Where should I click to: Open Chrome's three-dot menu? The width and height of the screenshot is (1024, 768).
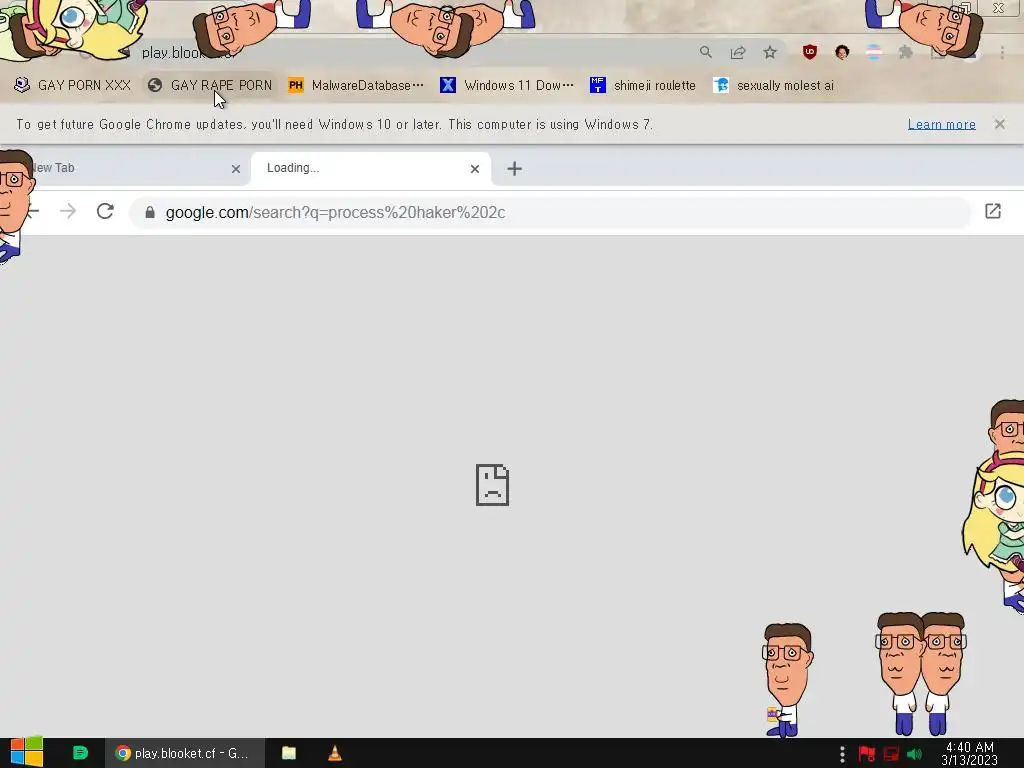click(x=1002, y=52)
